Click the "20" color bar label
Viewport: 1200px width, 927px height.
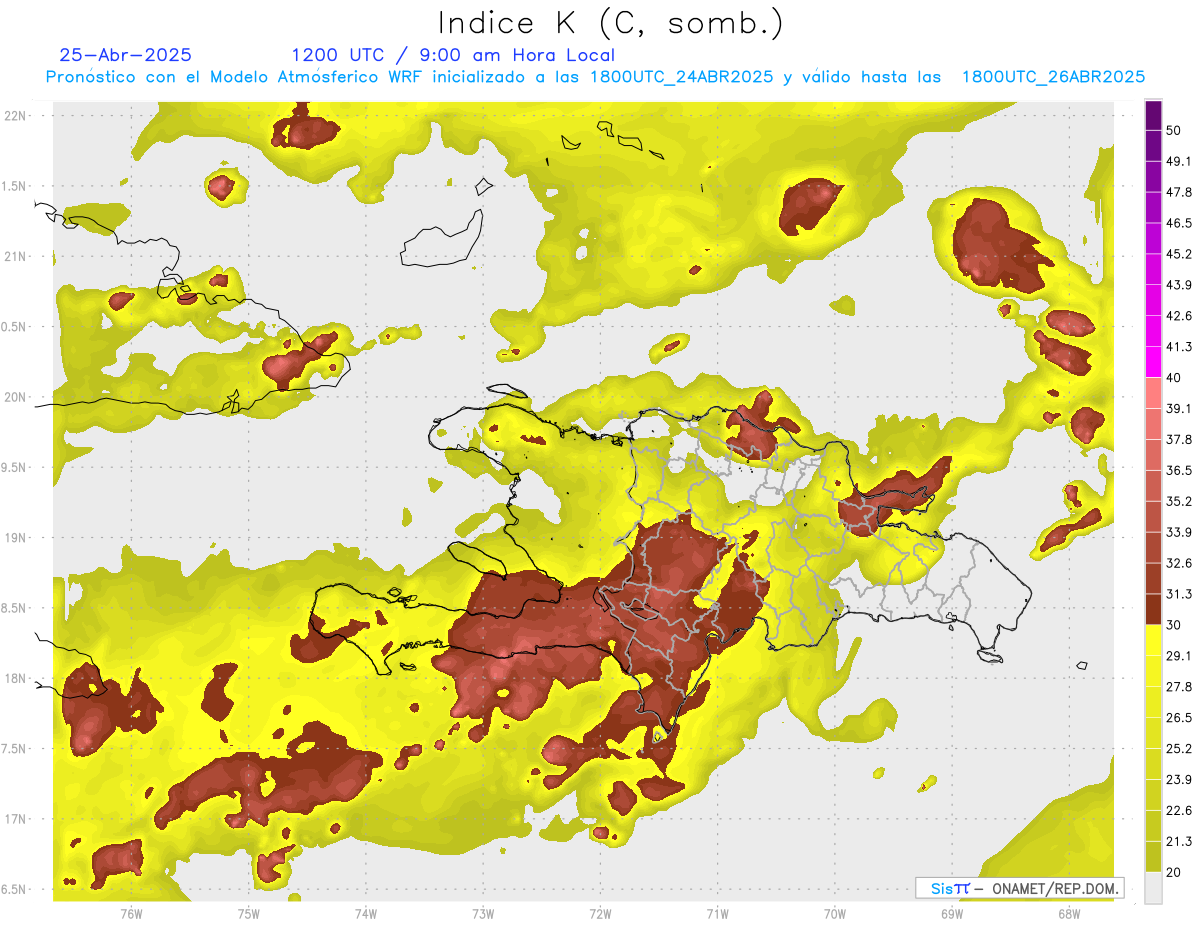coord(1176,874)
